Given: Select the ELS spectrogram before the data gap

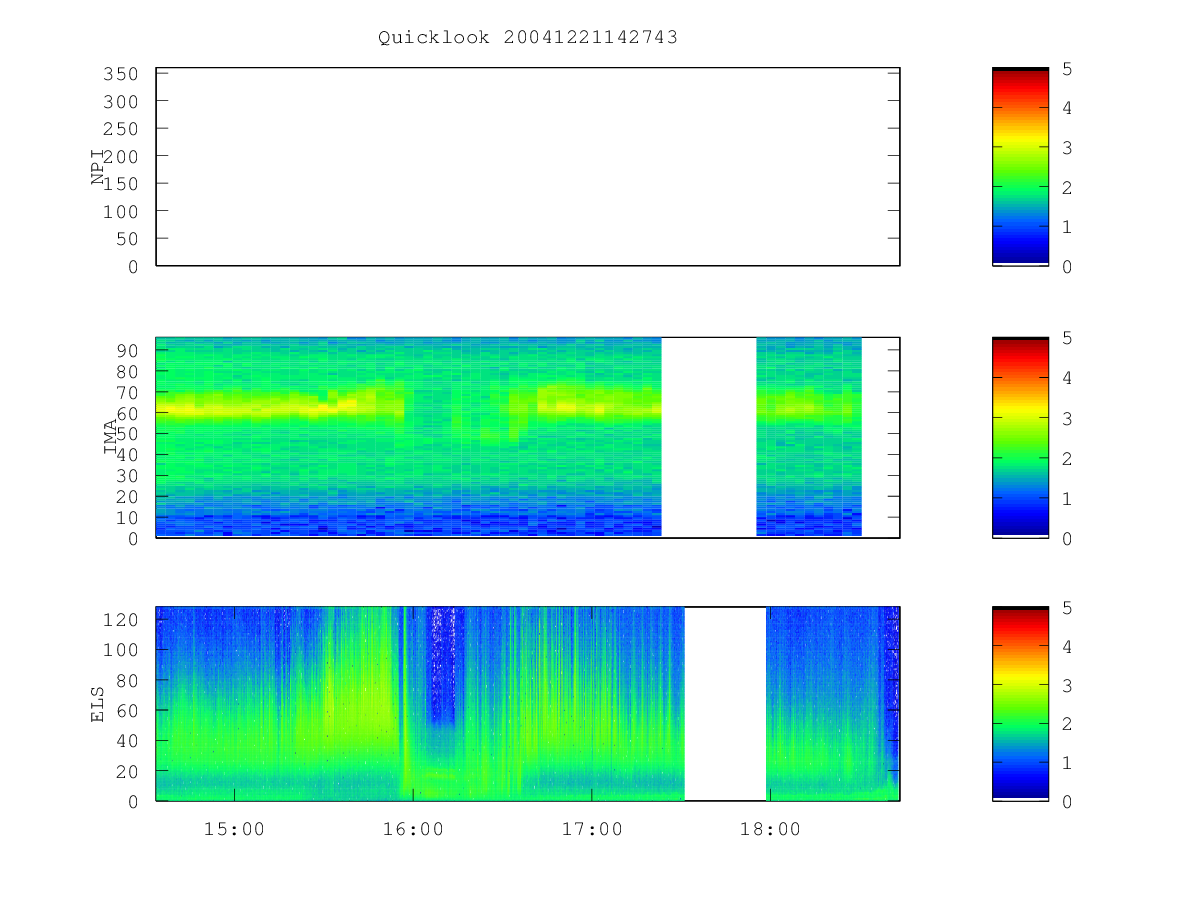Looking at the screenshot, I should 420,704.
